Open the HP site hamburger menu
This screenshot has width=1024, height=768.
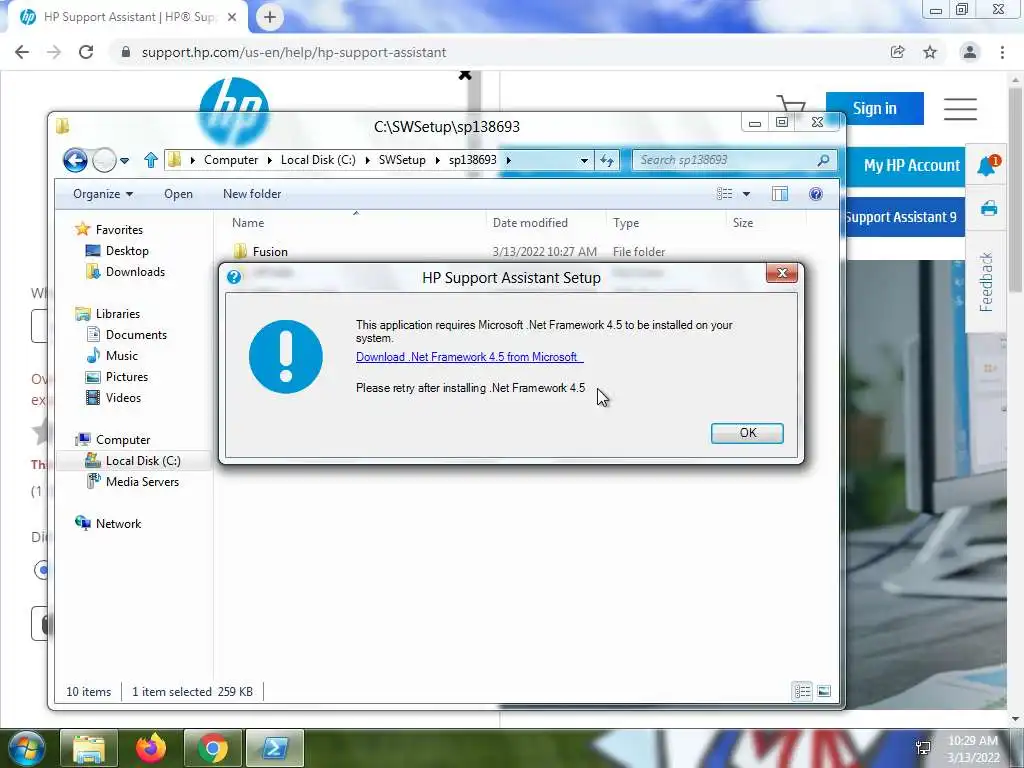pyautogui.click(x=960, y=109)
